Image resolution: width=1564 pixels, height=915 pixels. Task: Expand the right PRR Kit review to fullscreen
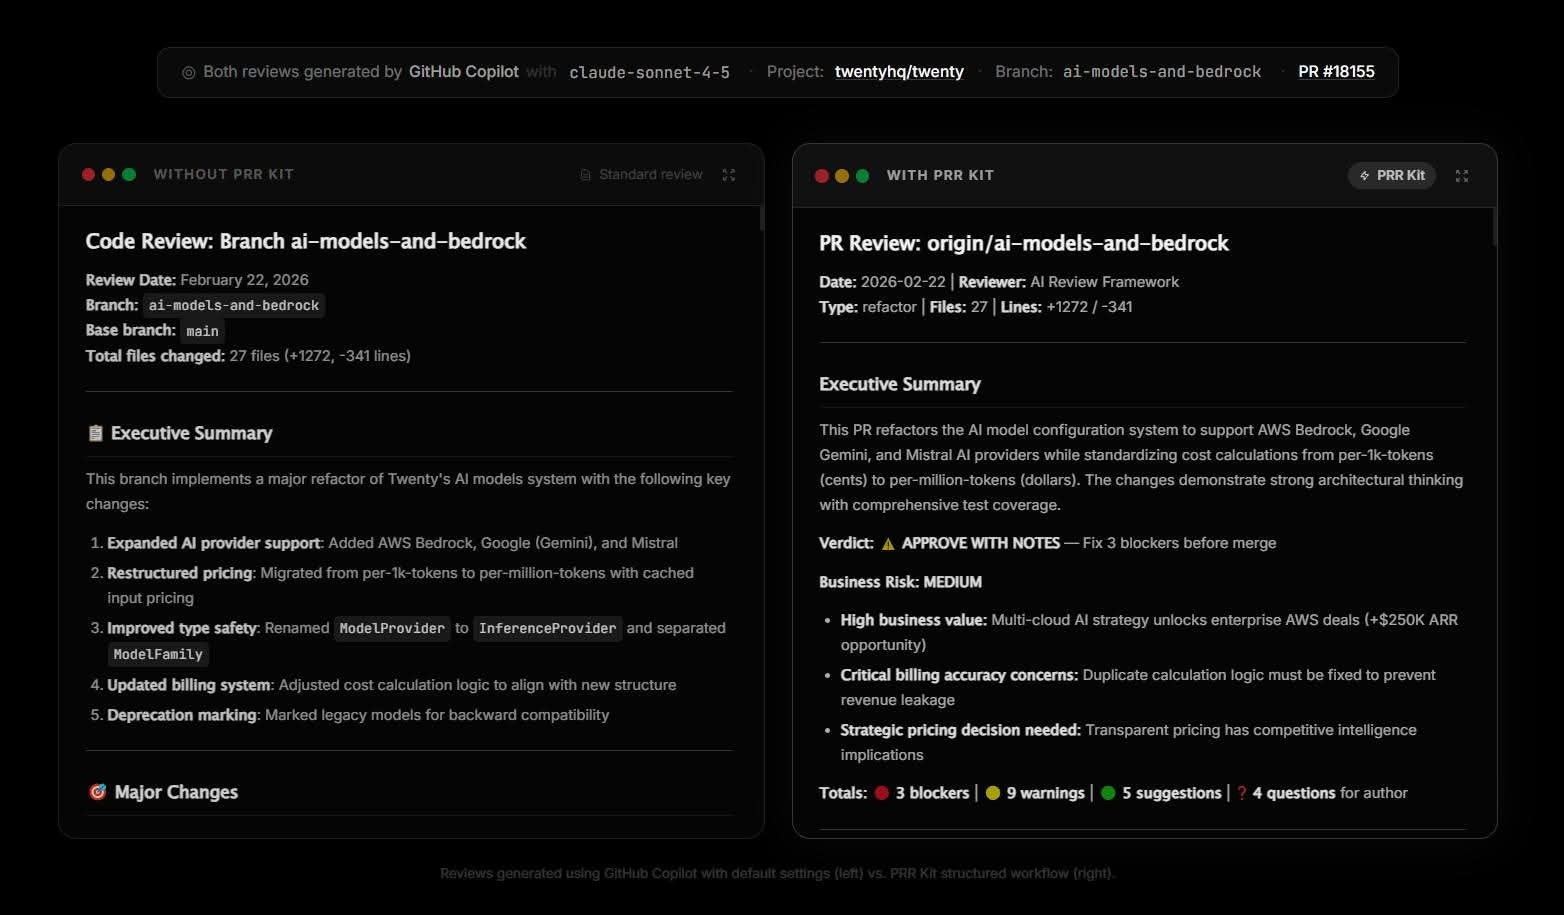(x=1462, y=174)
